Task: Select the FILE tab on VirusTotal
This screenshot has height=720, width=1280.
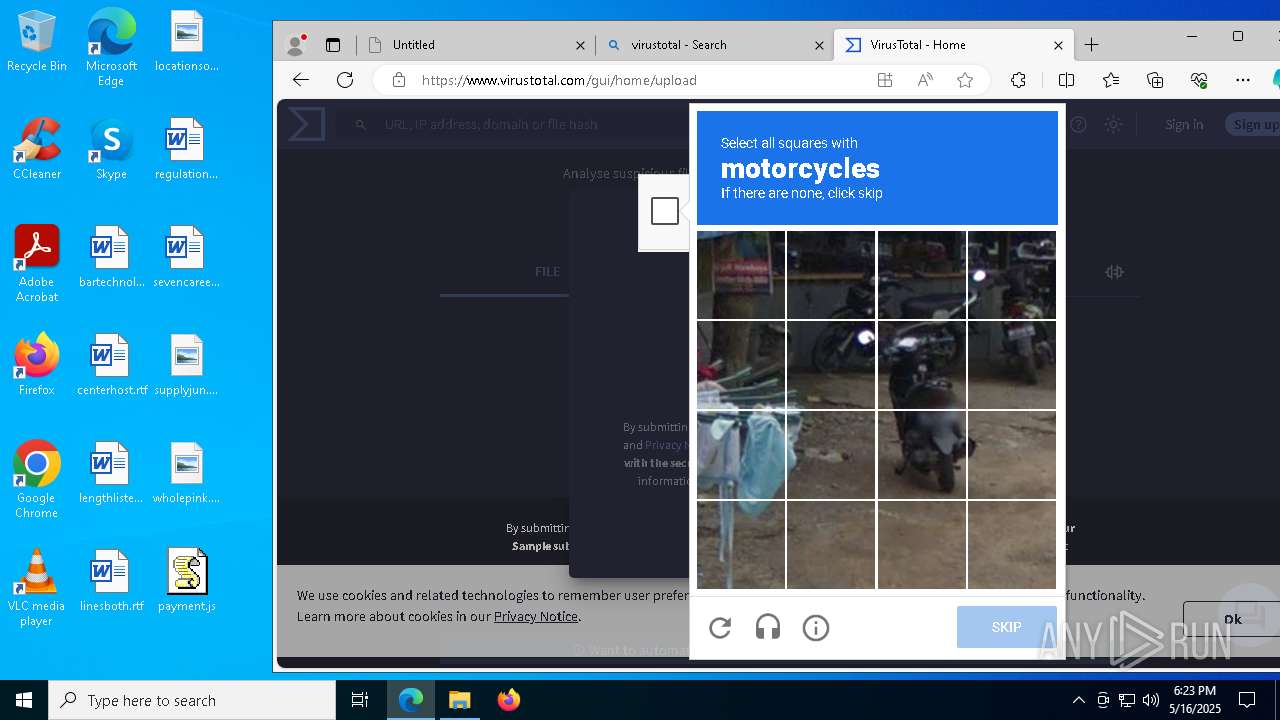Action: pos(547,272)
